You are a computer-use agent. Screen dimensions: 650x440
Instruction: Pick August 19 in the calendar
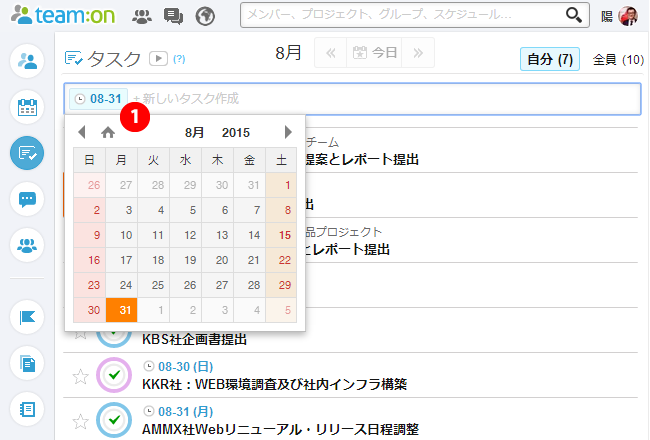[x=185, y=260]
